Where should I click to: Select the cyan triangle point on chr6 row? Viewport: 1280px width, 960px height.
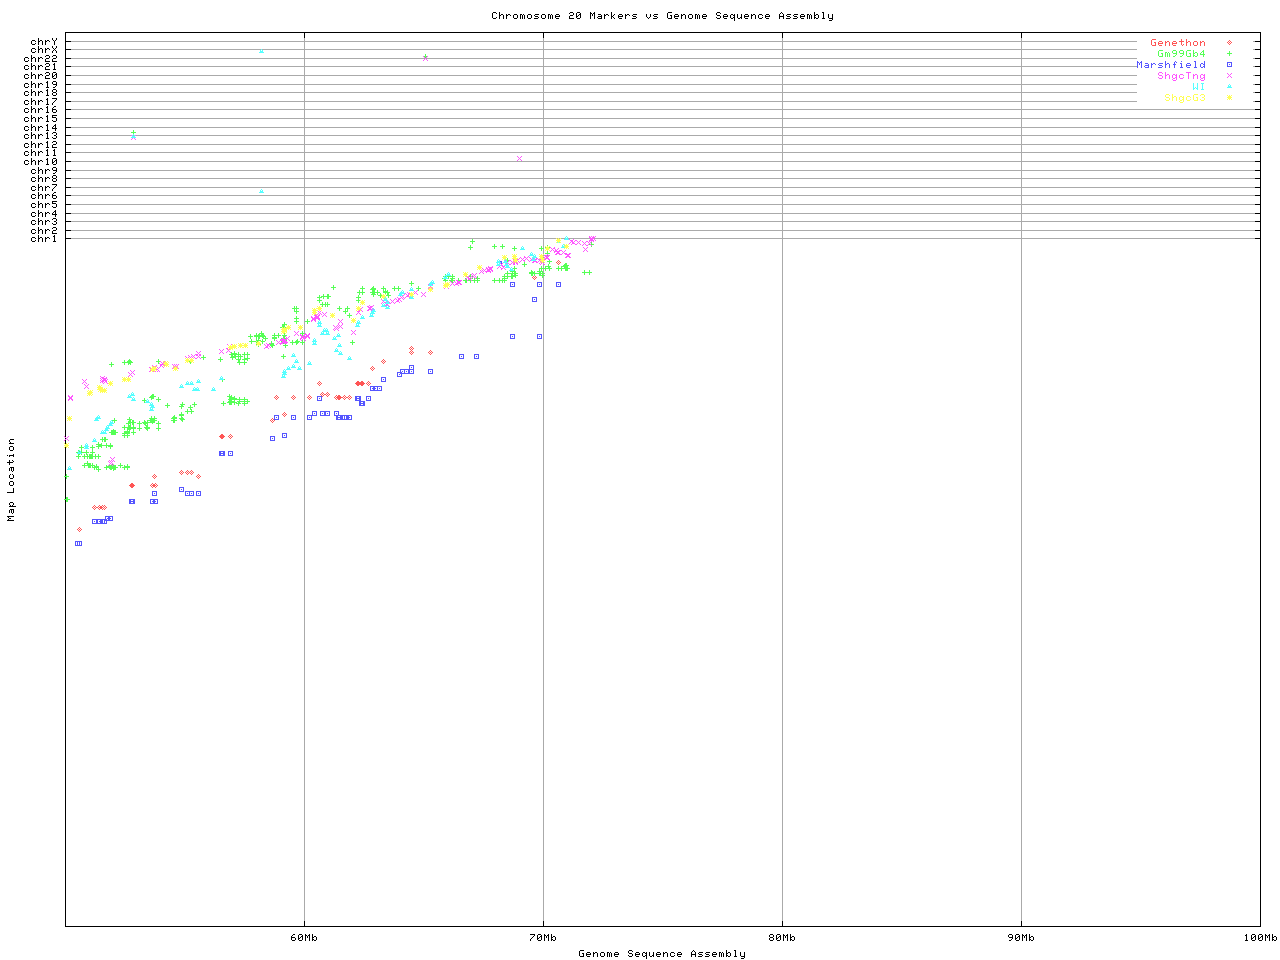tap(262, 191)
